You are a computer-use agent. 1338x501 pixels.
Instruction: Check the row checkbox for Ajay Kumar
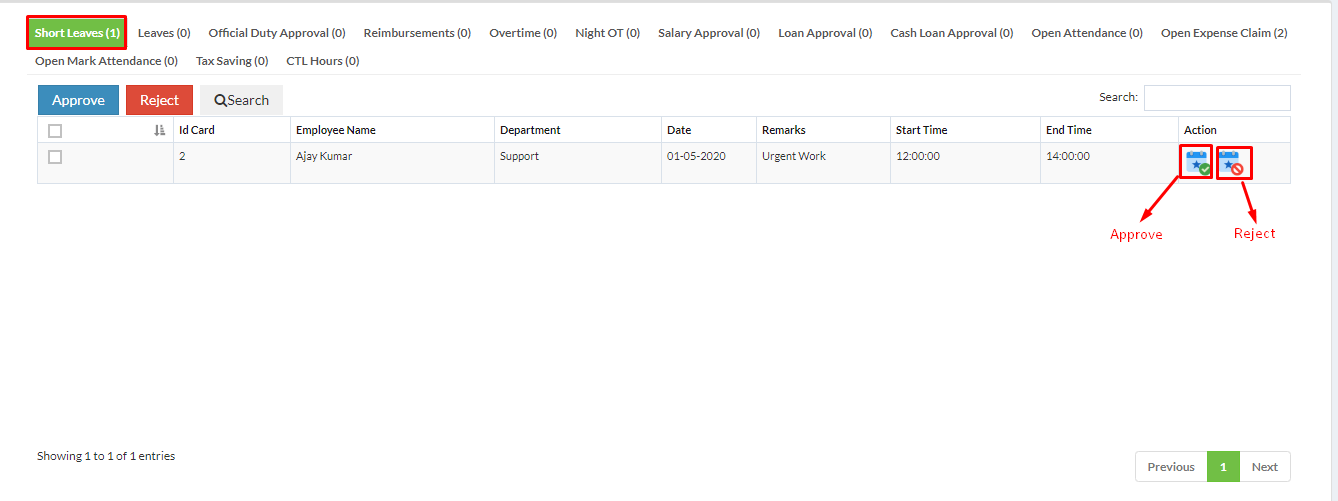coord(55,157)
